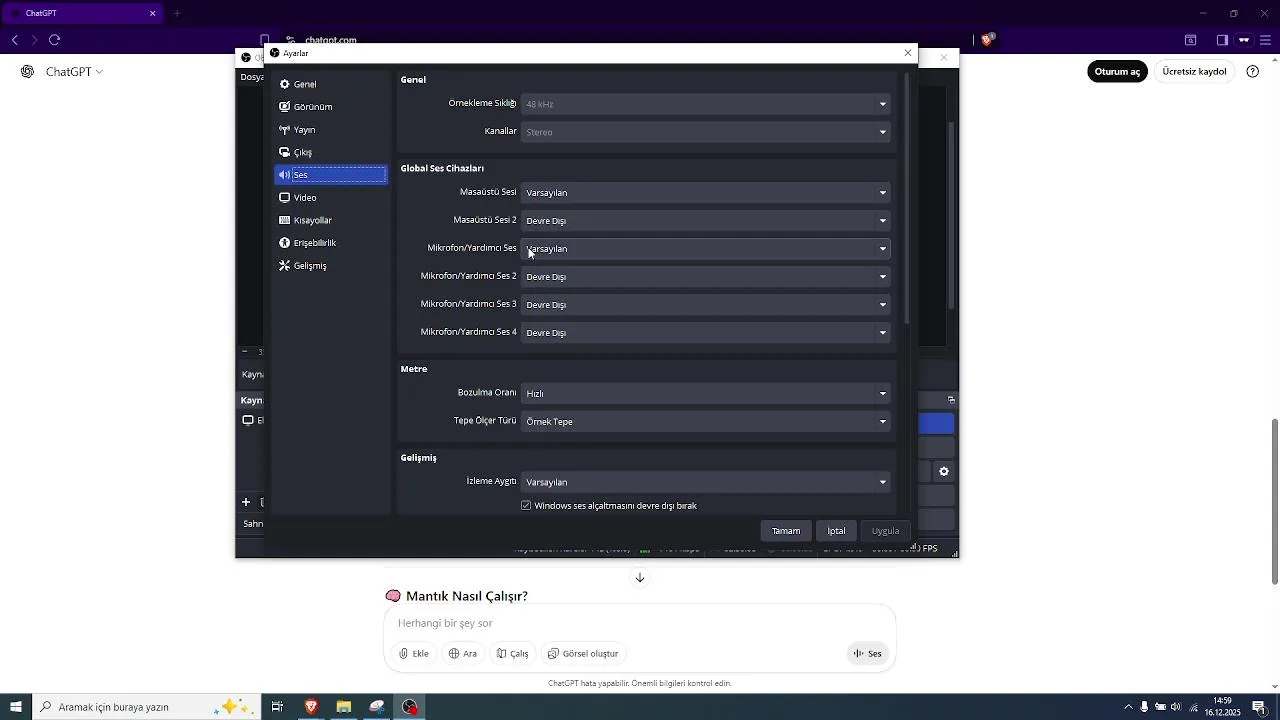Image resolution: width=1280 pixels, height=720 pixels.
Task: Open the Mikrofon/Yardımcı Ses 4 dropdown
Action: [705, 333]
